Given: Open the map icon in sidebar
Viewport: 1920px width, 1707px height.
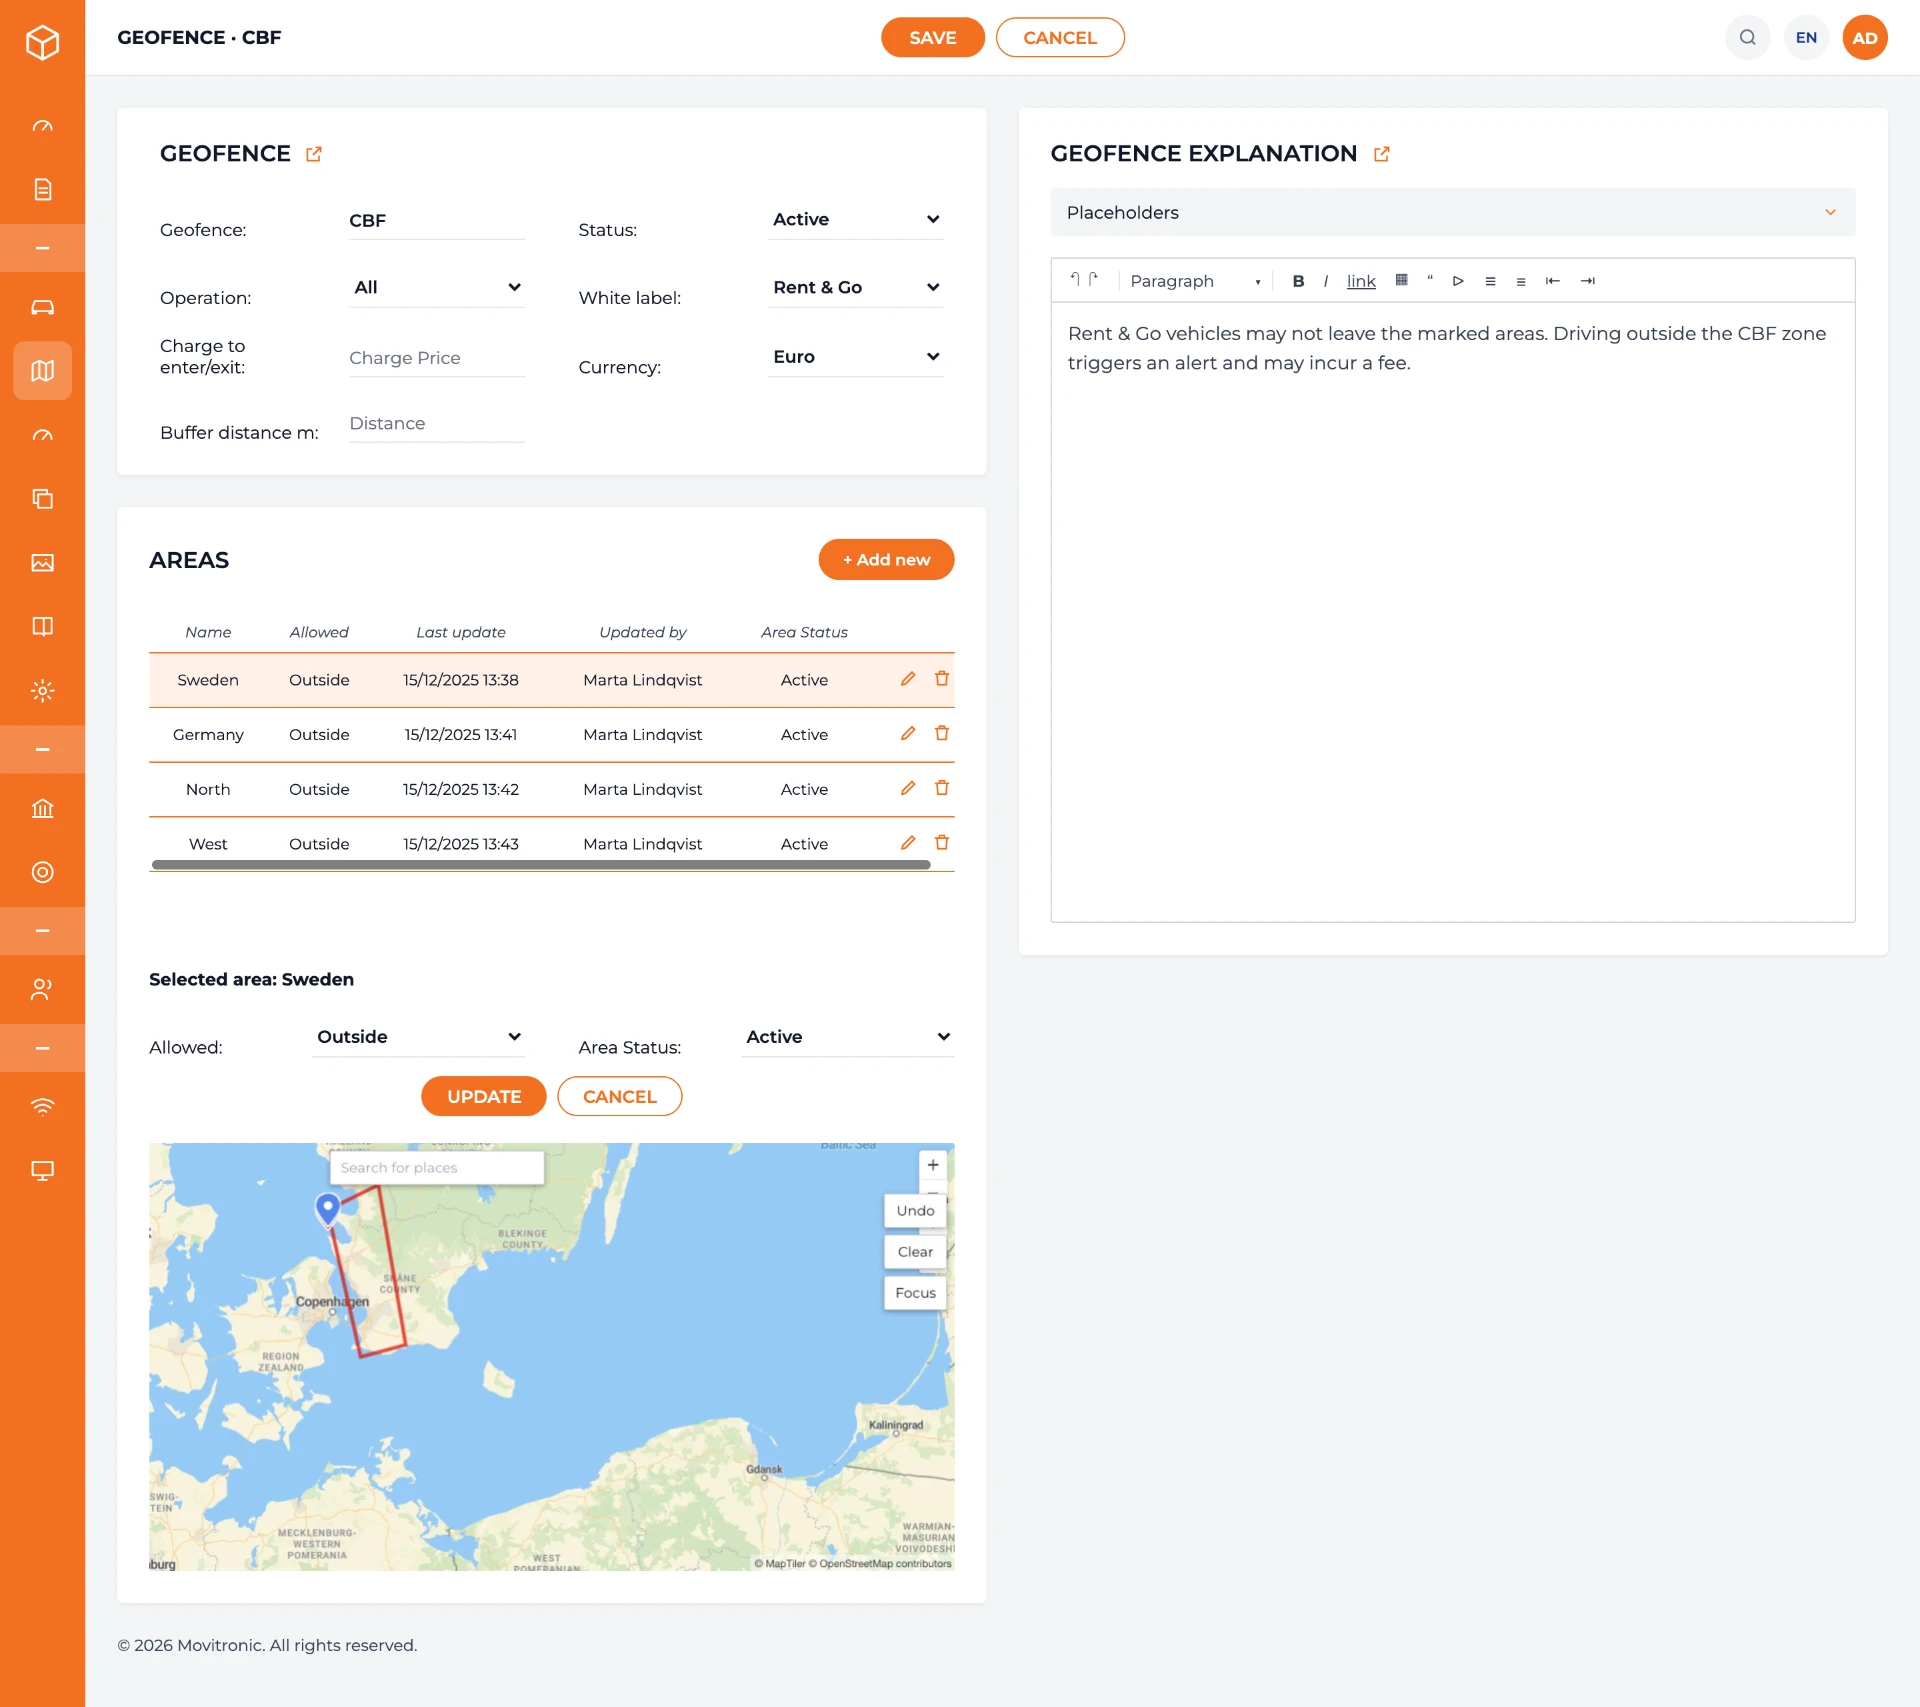Looking at the screenshot, I should click(42, 371).
